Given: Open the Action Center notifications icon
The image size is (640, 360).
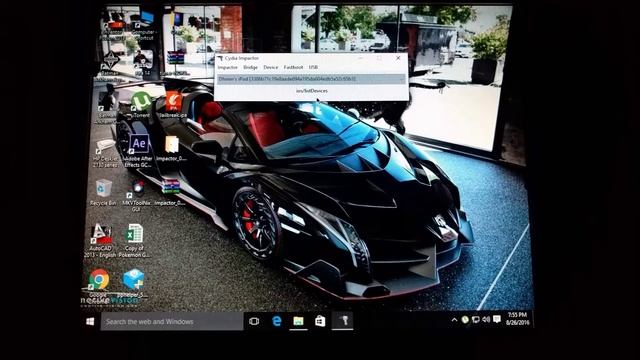Looking at the screenshot, I should coord(497,319).
